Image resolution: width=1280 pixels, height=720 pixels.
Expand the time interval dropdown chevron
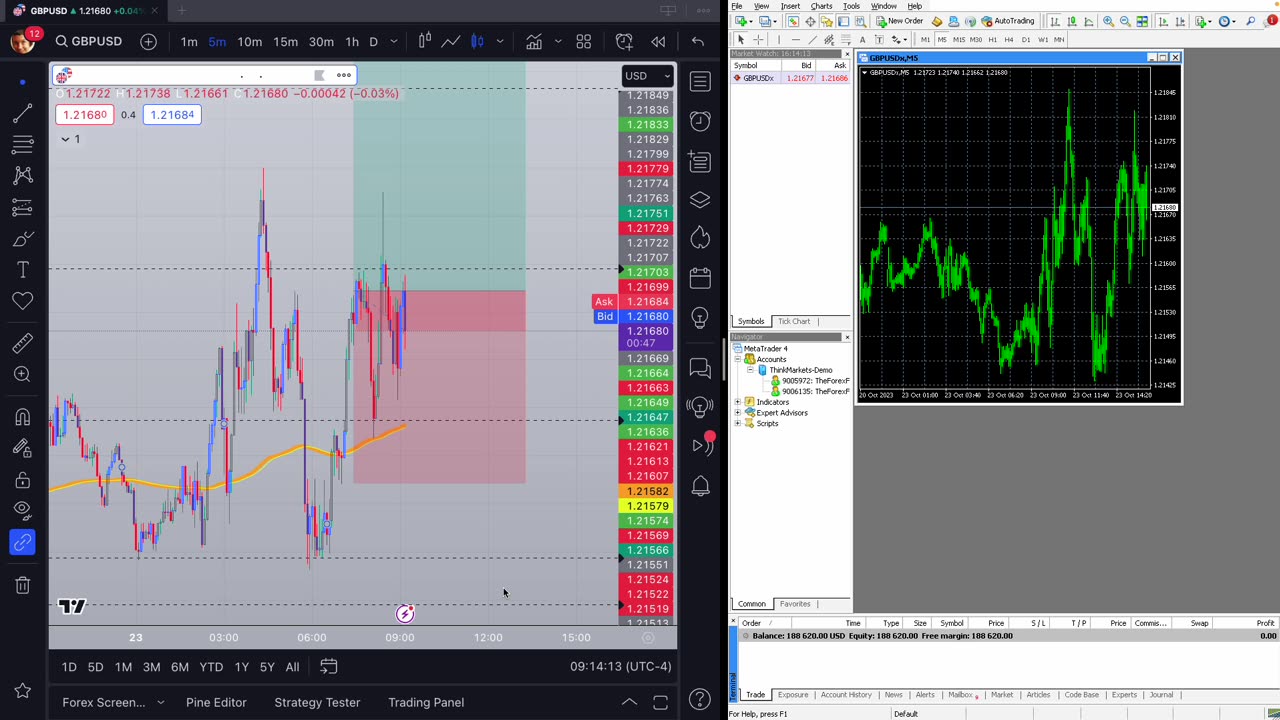tap(394, 41)
